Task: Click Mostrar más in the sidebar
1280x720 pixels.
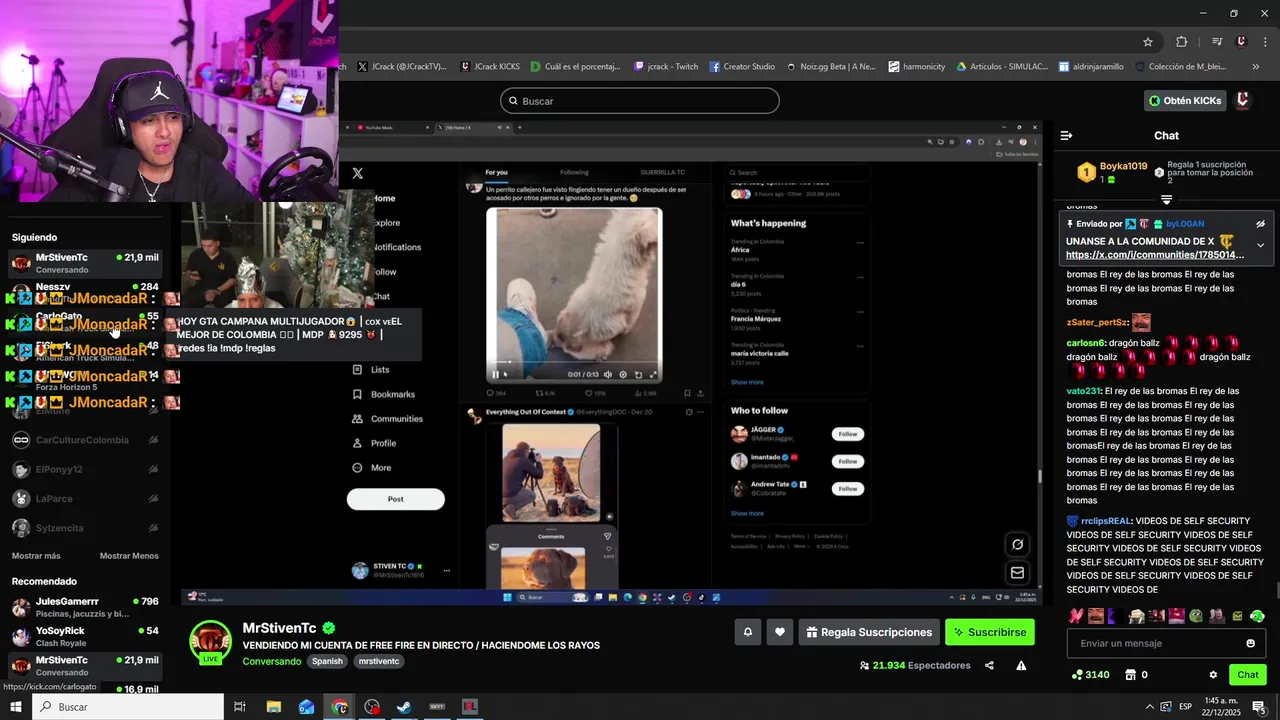Action: click(36, 556)
